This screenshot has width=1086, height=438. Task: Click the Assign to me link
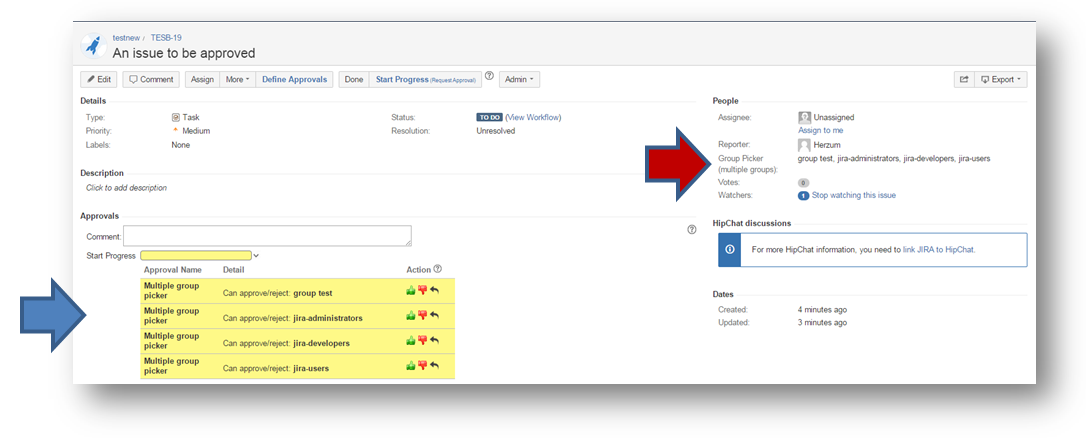point(820,130)
